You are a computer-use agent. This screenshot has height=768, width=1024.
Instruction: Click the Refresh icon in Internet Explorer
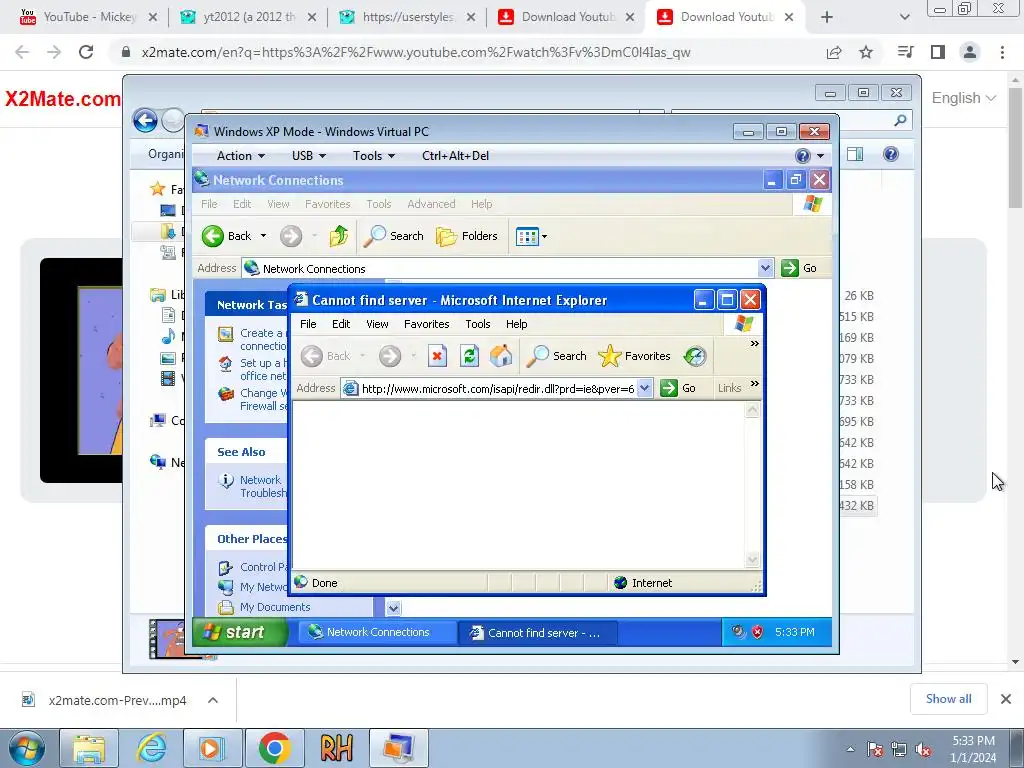pos(469,356)
